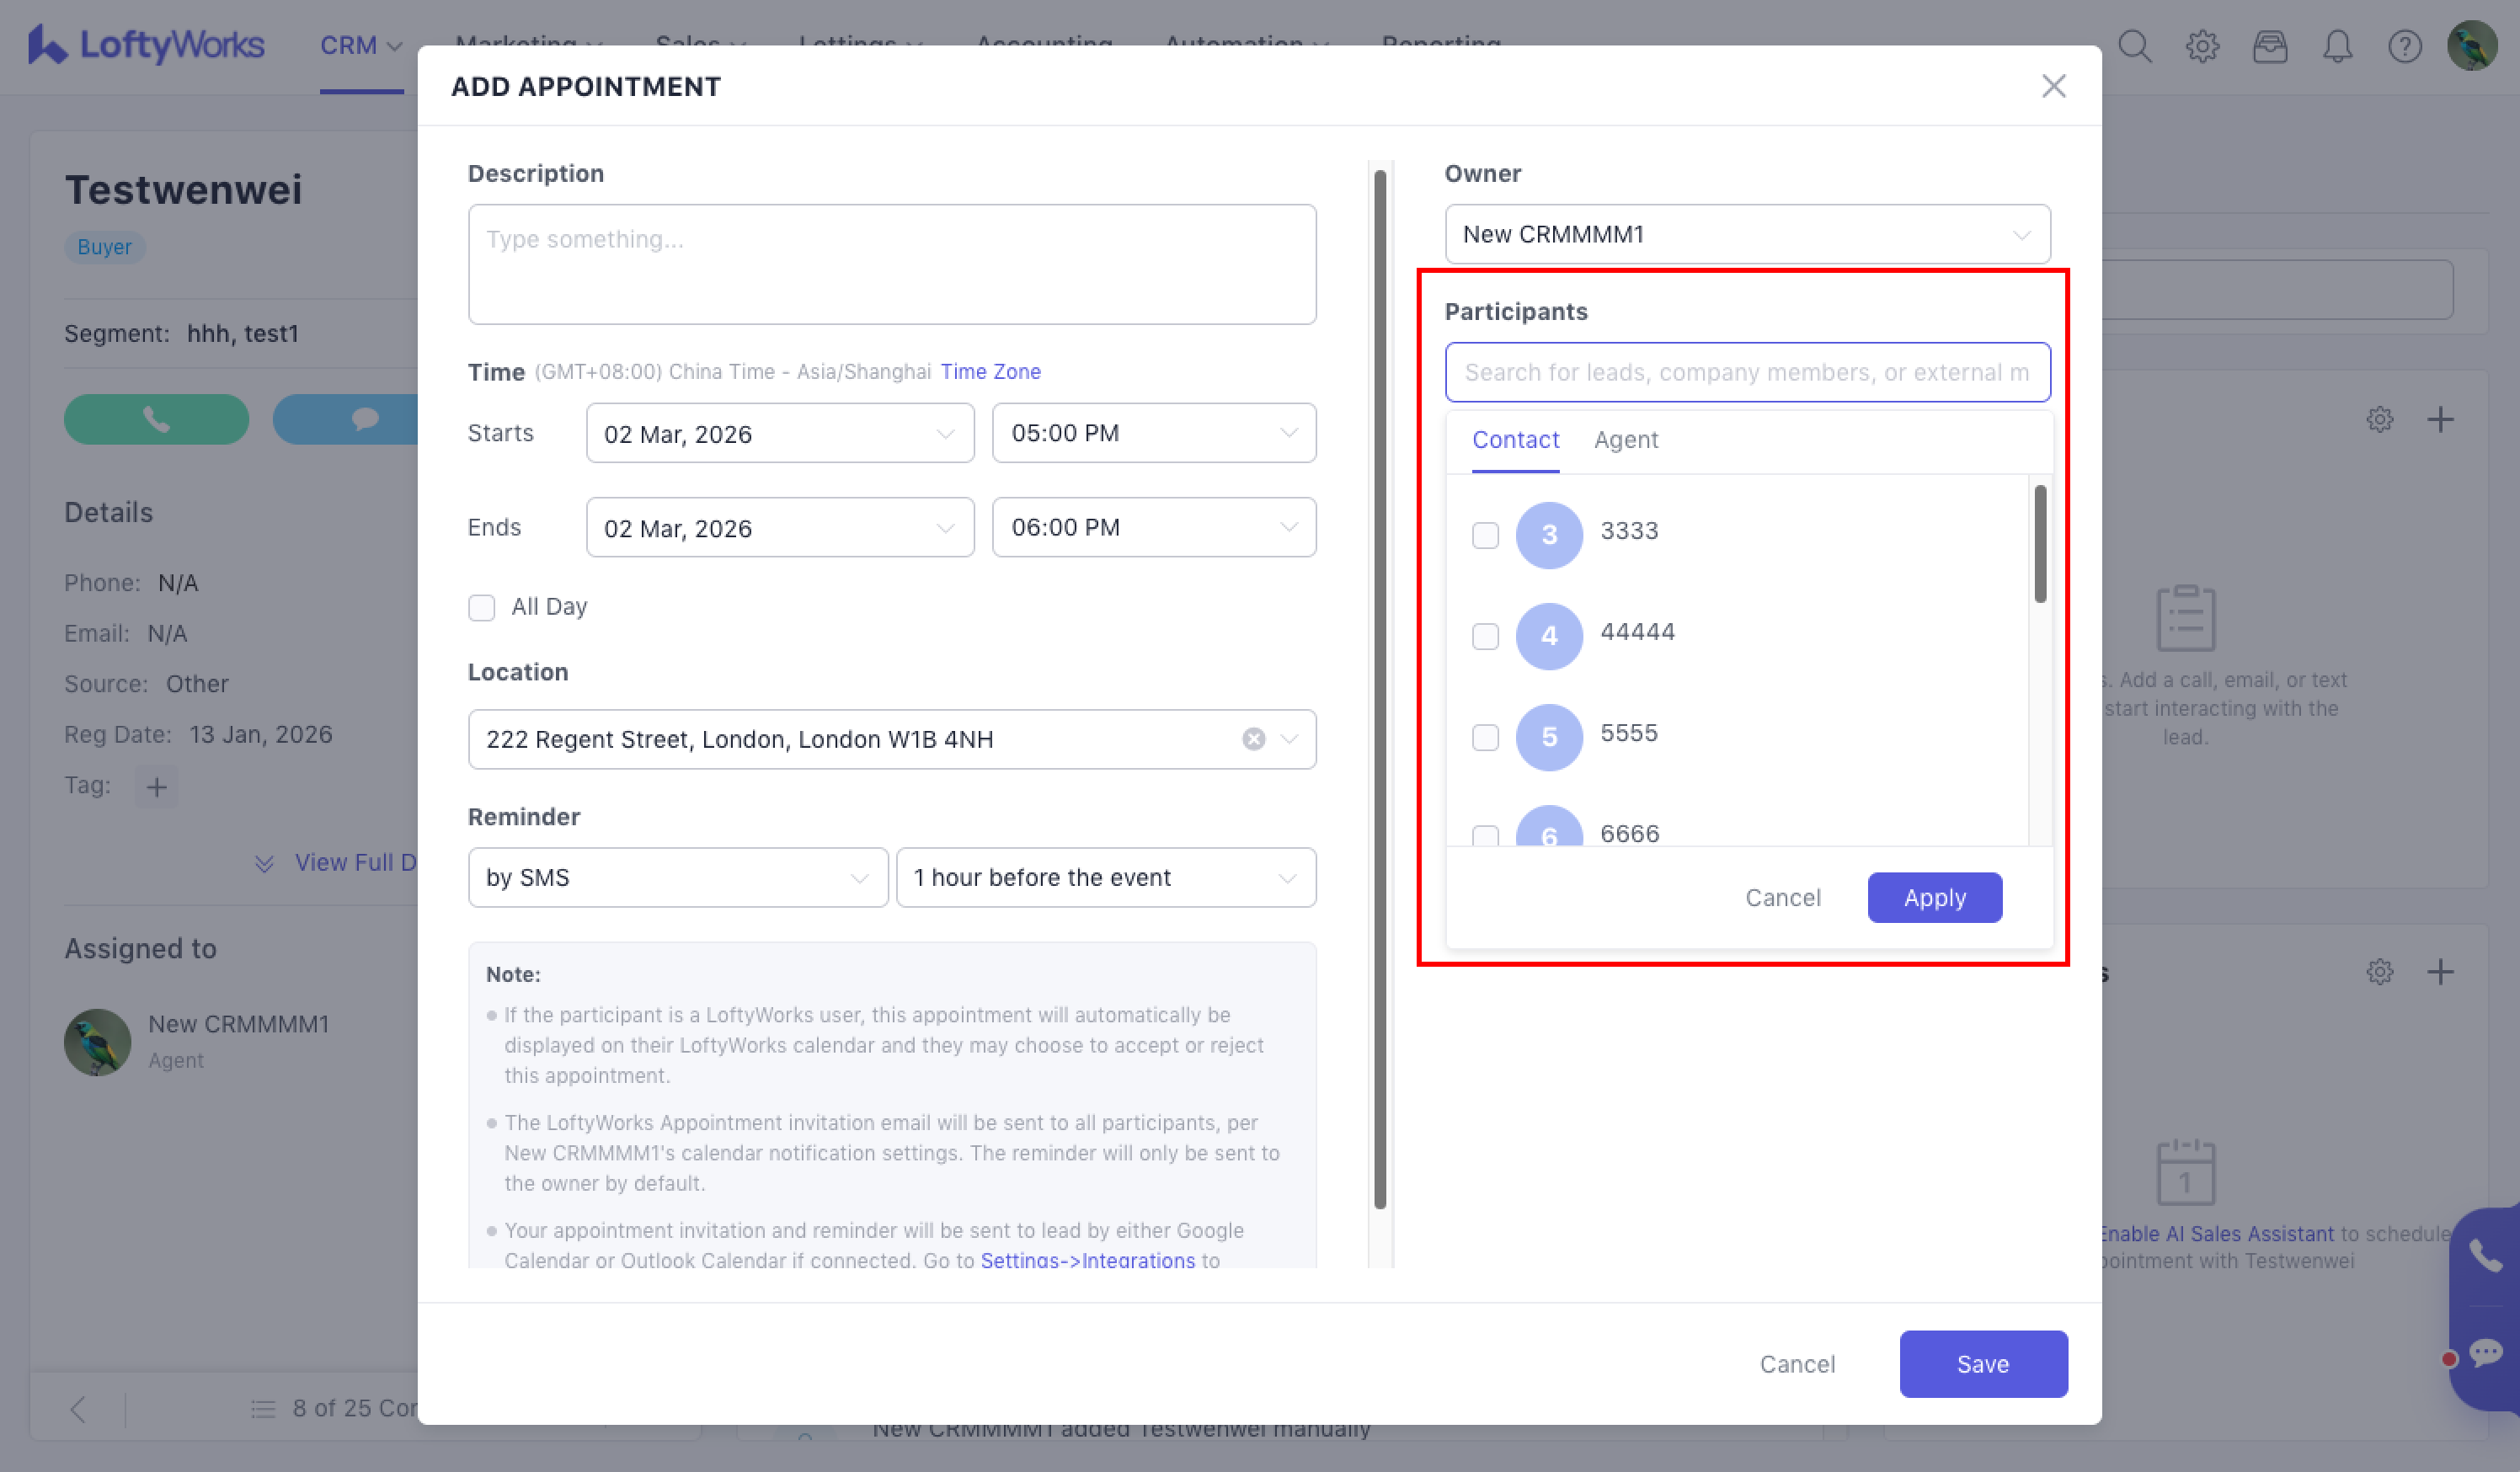Click the participants list scrollbar
Image resolution: width=2520 pixels, height=1472 pixels.
coord(2039,545)
